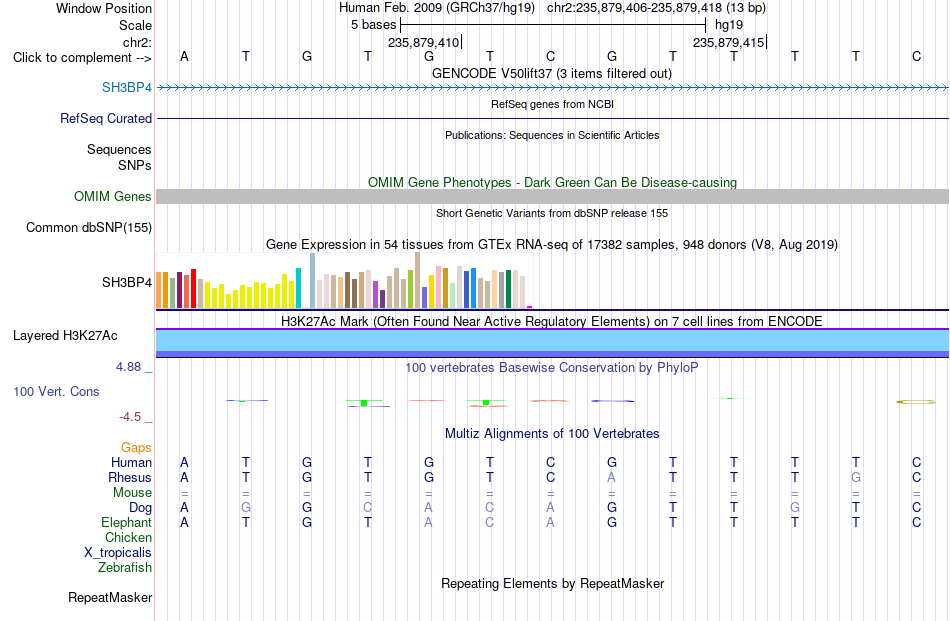Image resolution: width=950 pixels, height=621 pixels.
Task: Click the -4.5 PhyloP lower limit value
Action: tap(130, 417)
